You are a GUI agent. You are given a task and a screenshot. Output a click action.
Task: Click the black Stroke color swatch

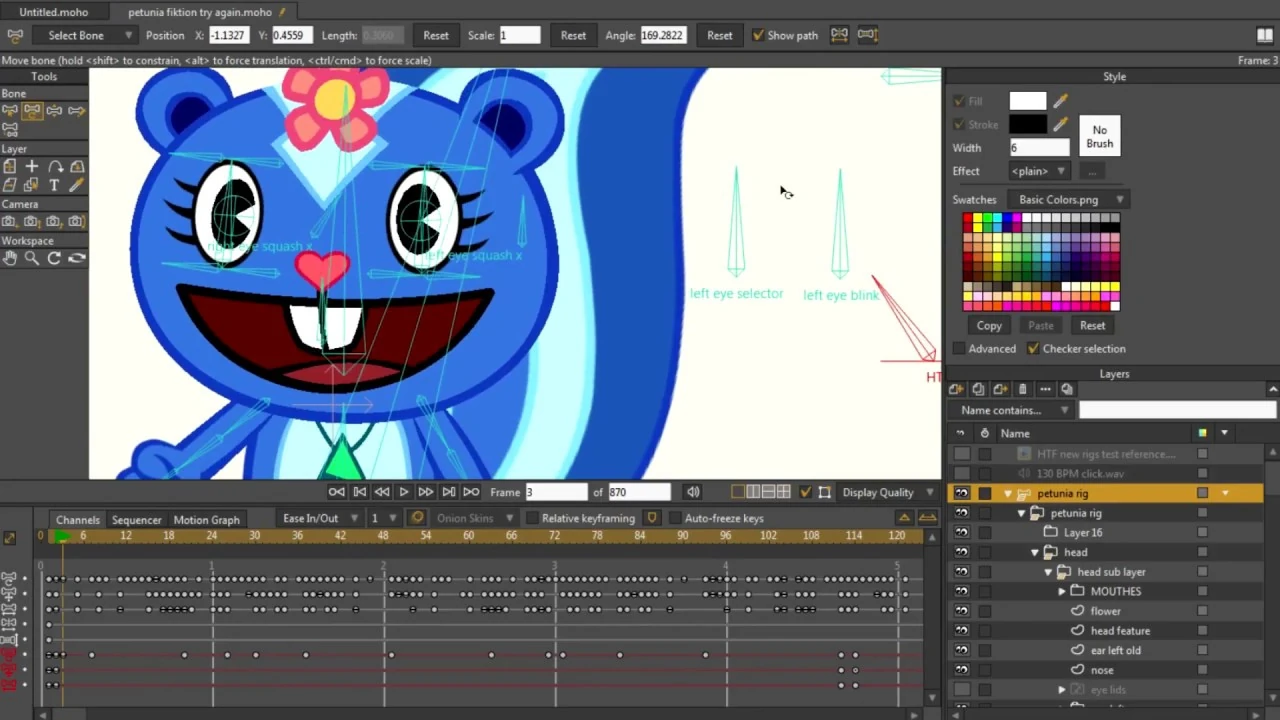[x=1027, y=124]
